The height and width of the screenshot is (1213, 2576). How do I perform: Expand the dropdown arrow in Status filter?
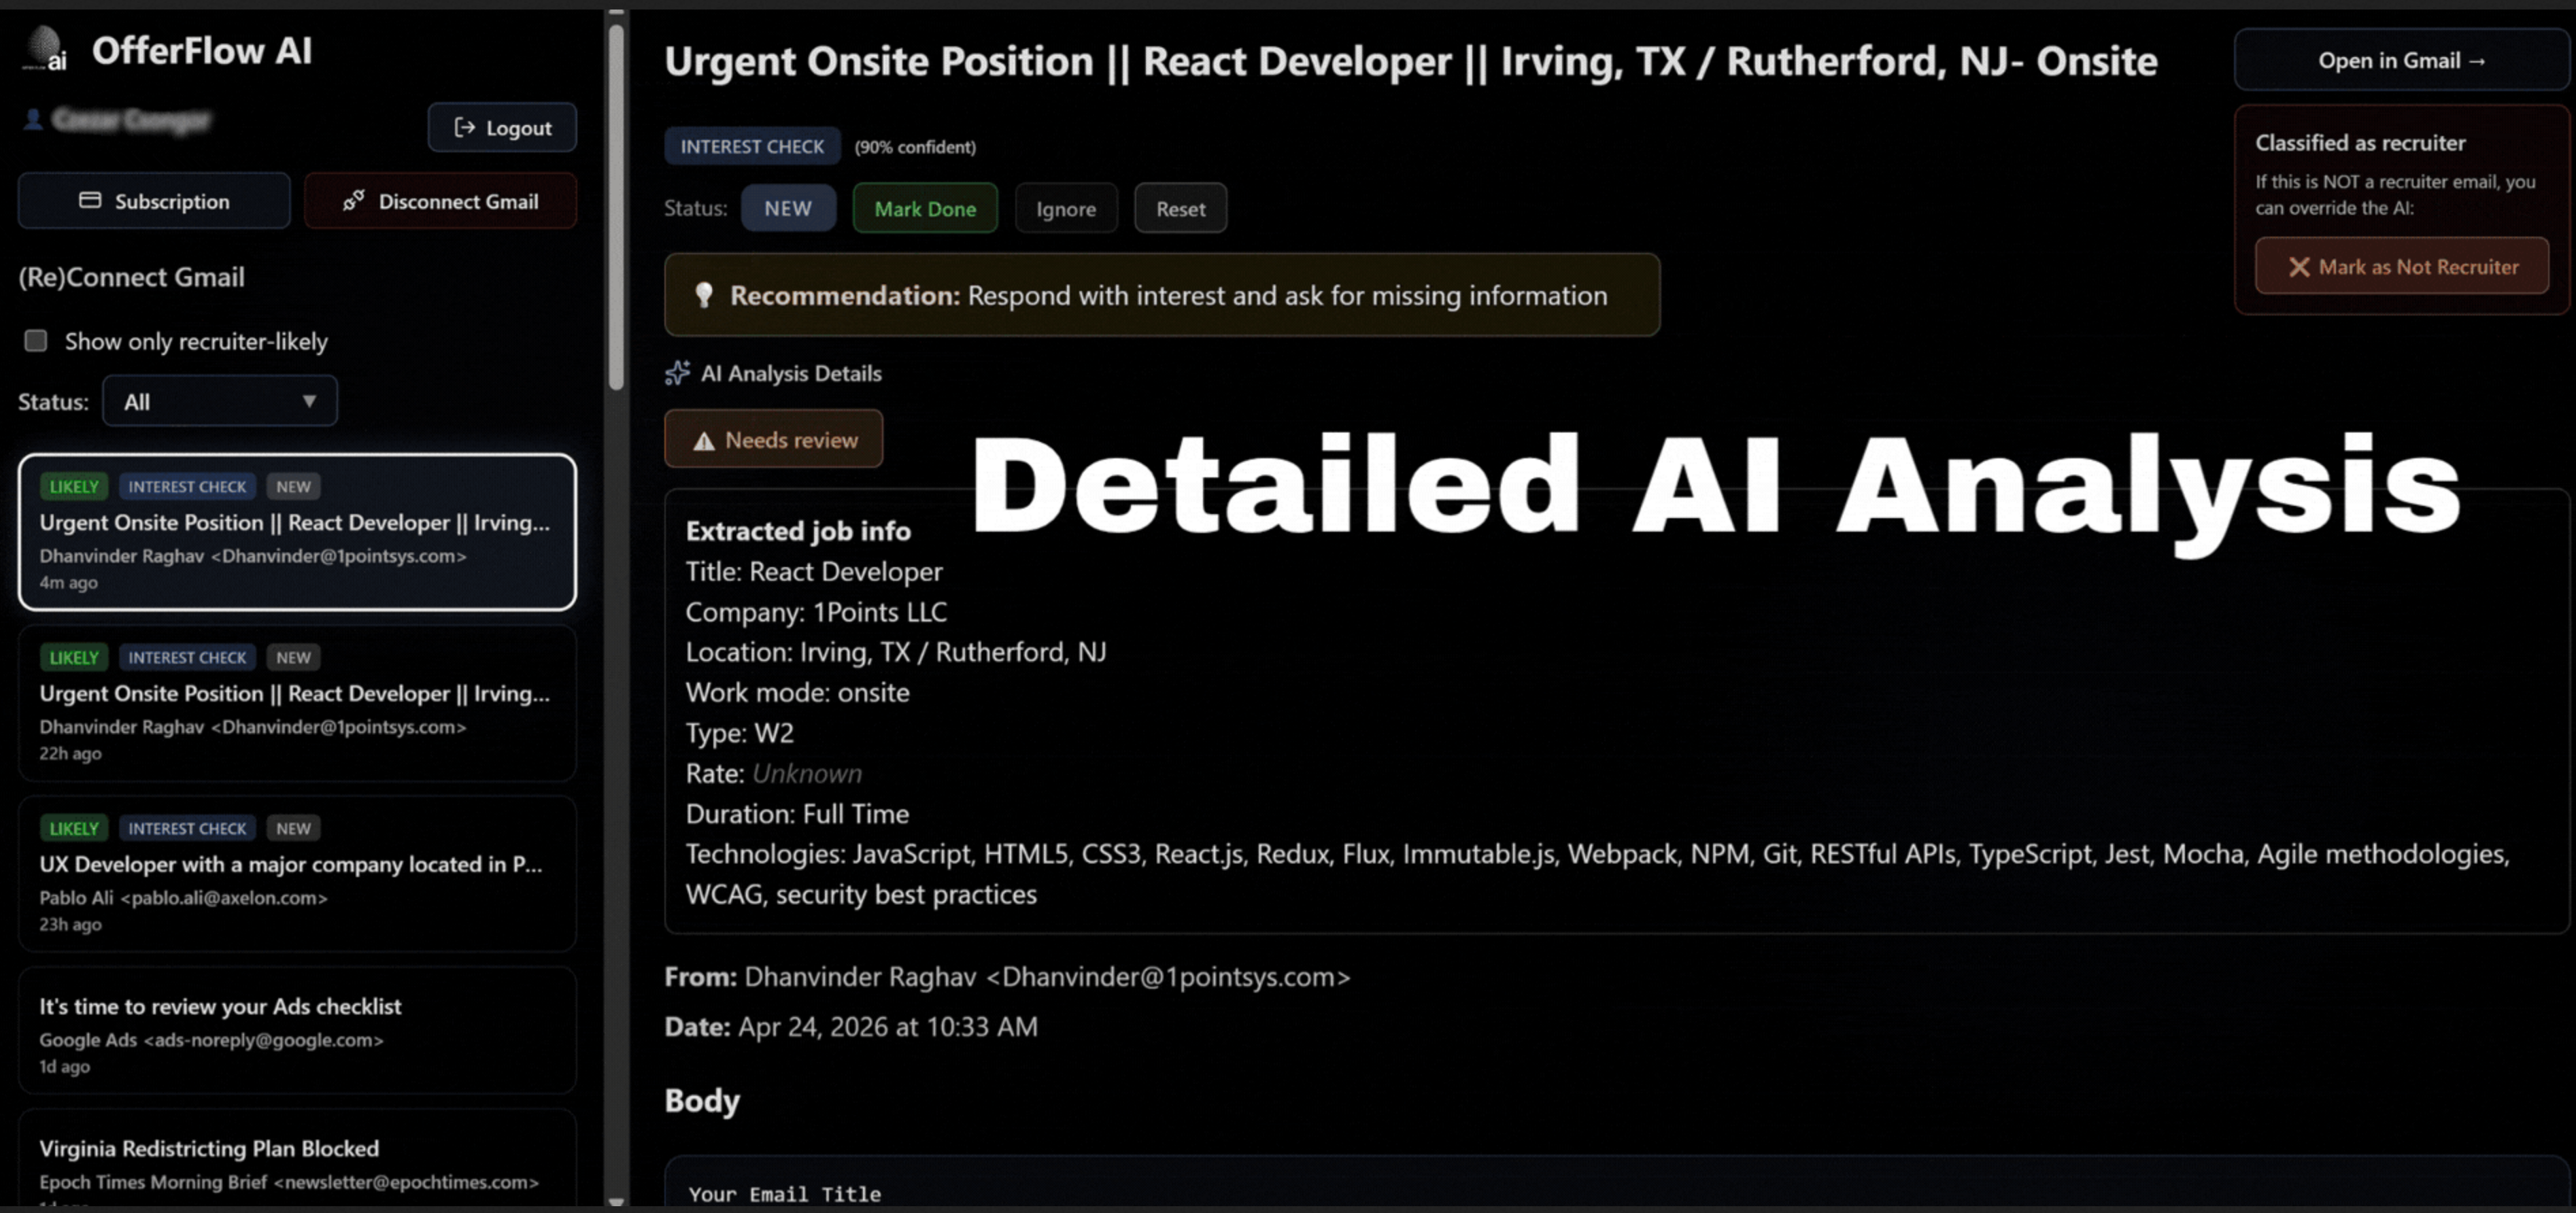click(309, 402)
